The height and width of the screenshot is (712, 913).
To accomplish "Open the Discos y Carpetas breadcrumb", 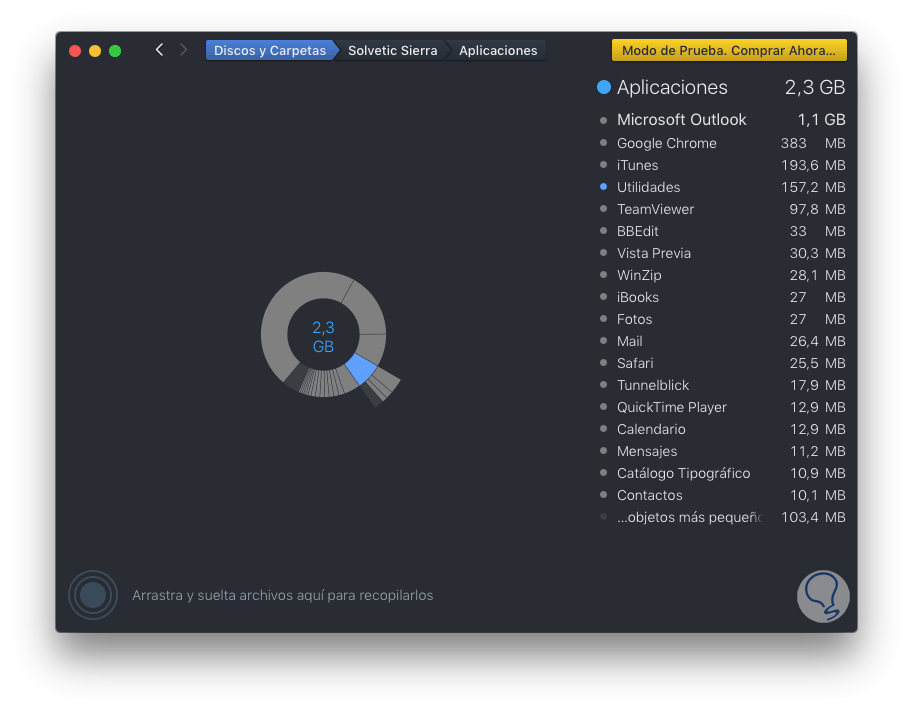I will (x=270, y=51).
